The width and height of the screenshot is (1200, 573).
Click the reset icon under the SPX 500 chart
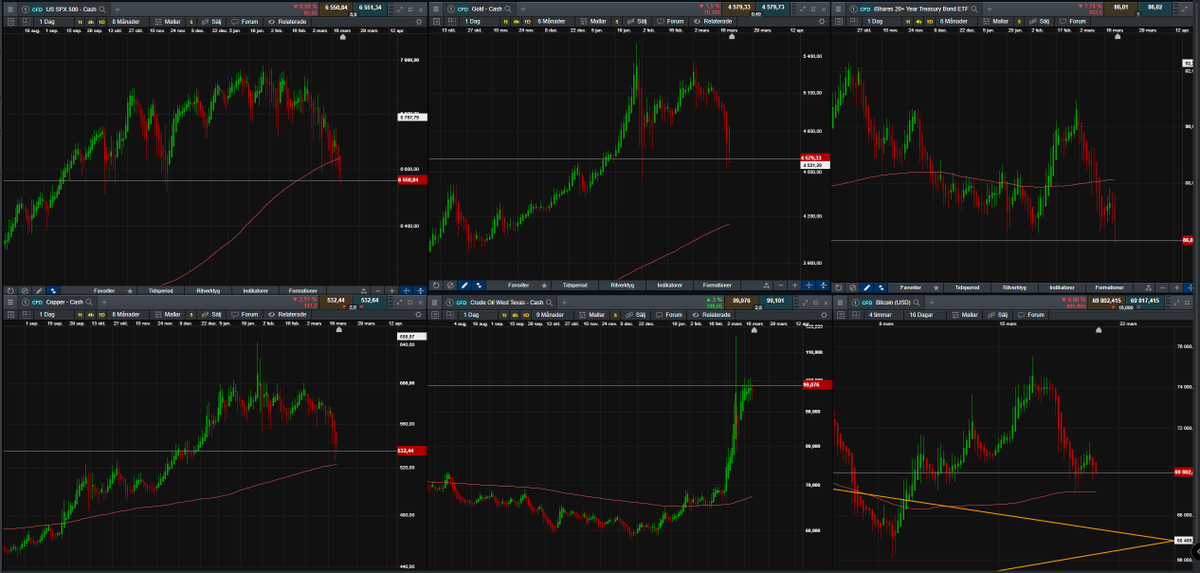pyautogui.click(x=10, y=291)
